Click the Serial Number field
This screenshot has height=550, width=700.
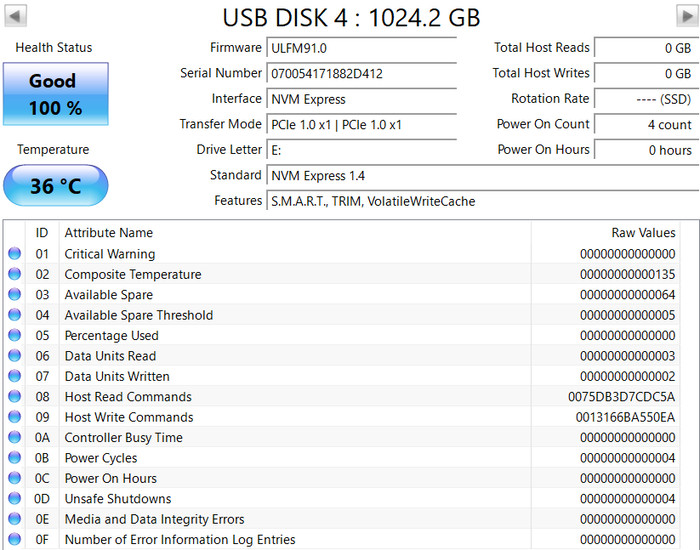point(362,73)
